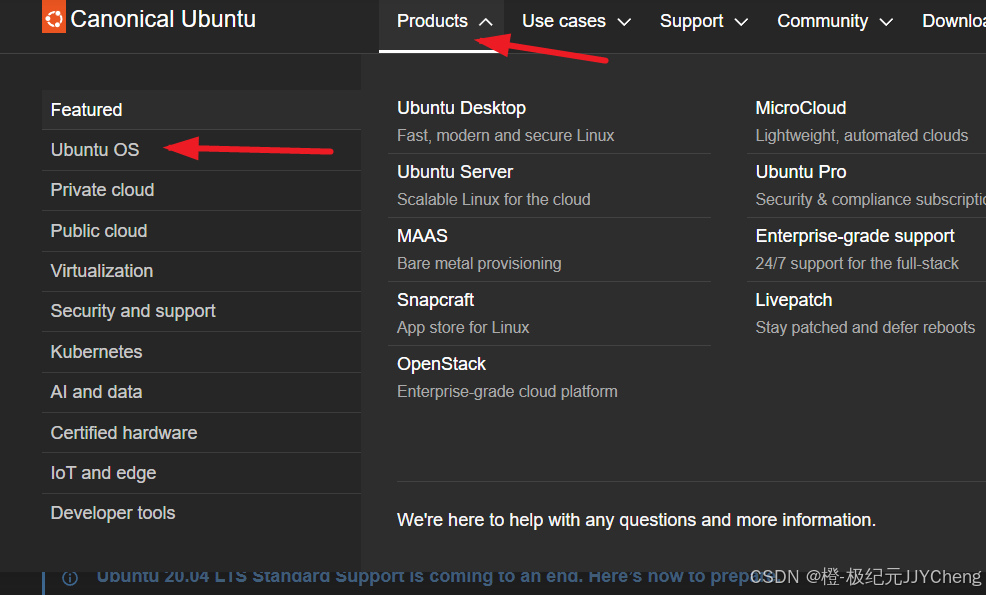This screenshot has height=595, width=986.
Task: Click 'Security & compliance subscription' description
Action: pyautogui.click(x=871, y=199)
